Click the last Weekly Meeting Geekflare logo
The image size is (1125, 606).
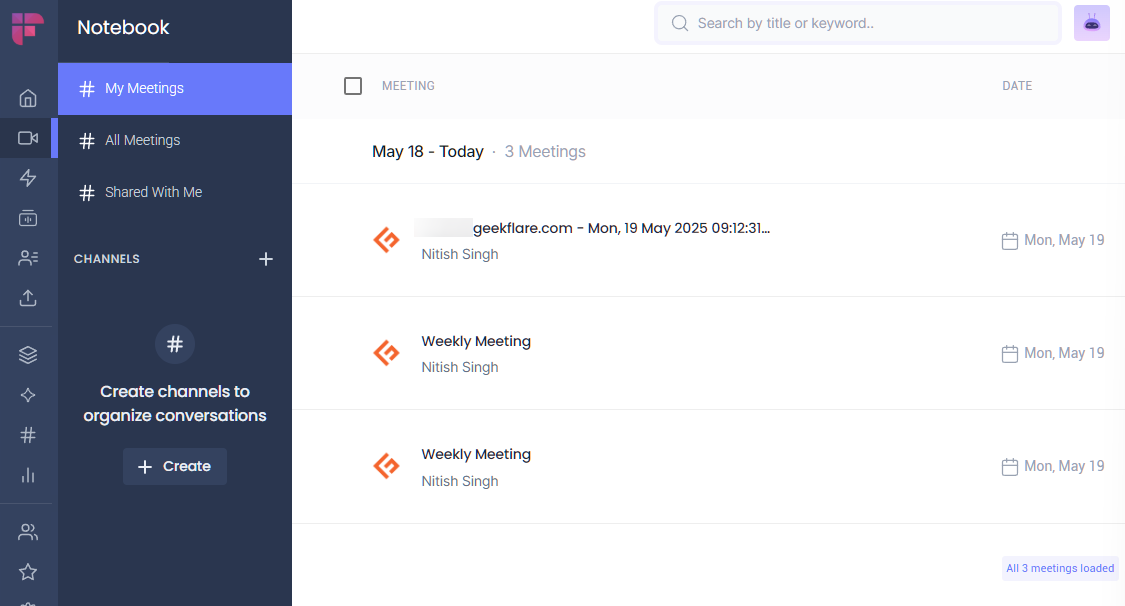(387, 466)
